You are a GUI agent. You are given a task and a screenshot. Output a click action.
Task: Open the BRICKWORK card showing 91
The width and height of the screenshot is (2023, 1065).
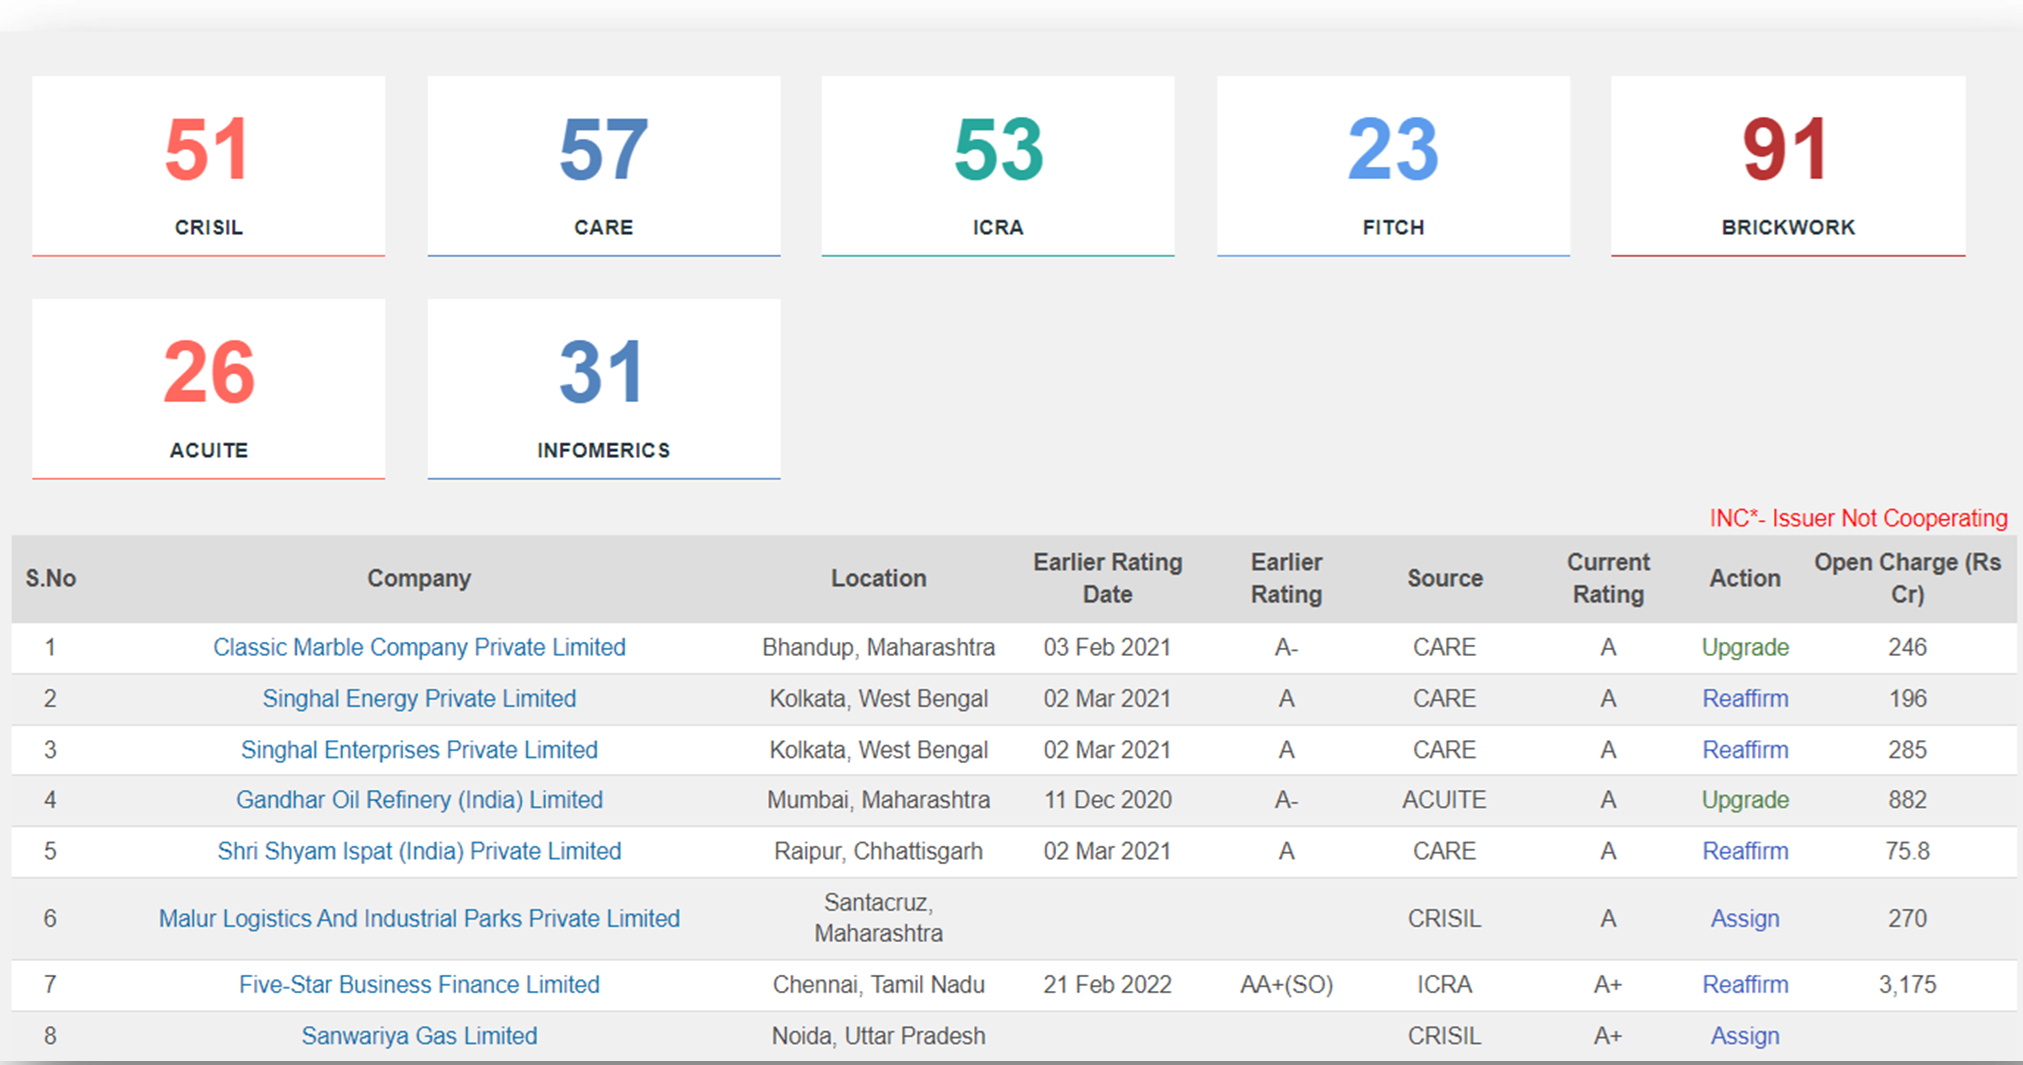(1788, 166)
